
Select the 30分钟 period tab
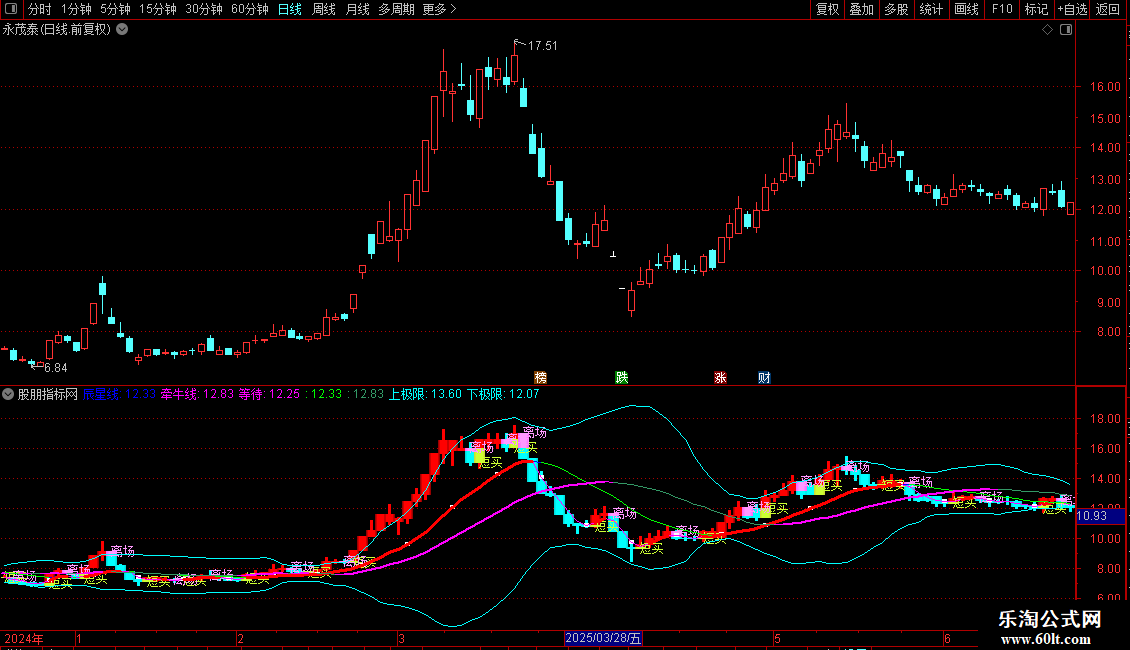coord(204,9)
